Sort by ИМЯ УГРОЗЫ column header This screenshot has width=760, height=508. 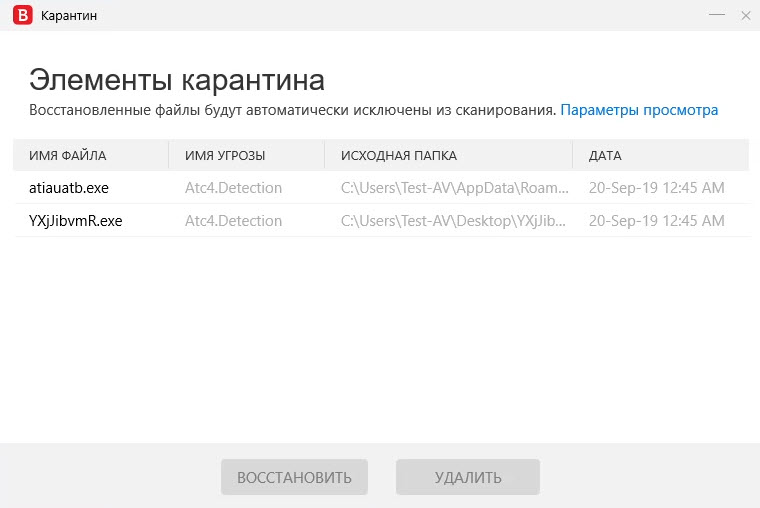click(x=225, y=156)
